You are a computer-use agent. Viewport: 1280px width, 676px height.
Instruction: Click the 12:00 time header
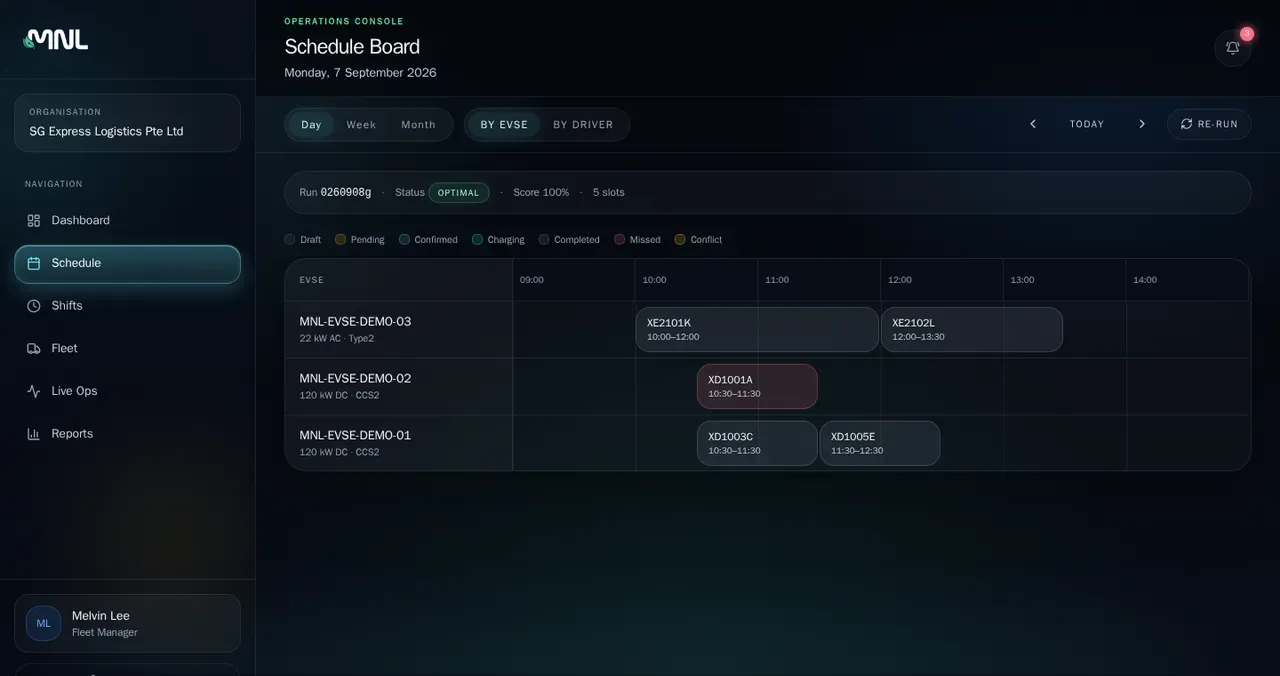click(x=900, y=280)
